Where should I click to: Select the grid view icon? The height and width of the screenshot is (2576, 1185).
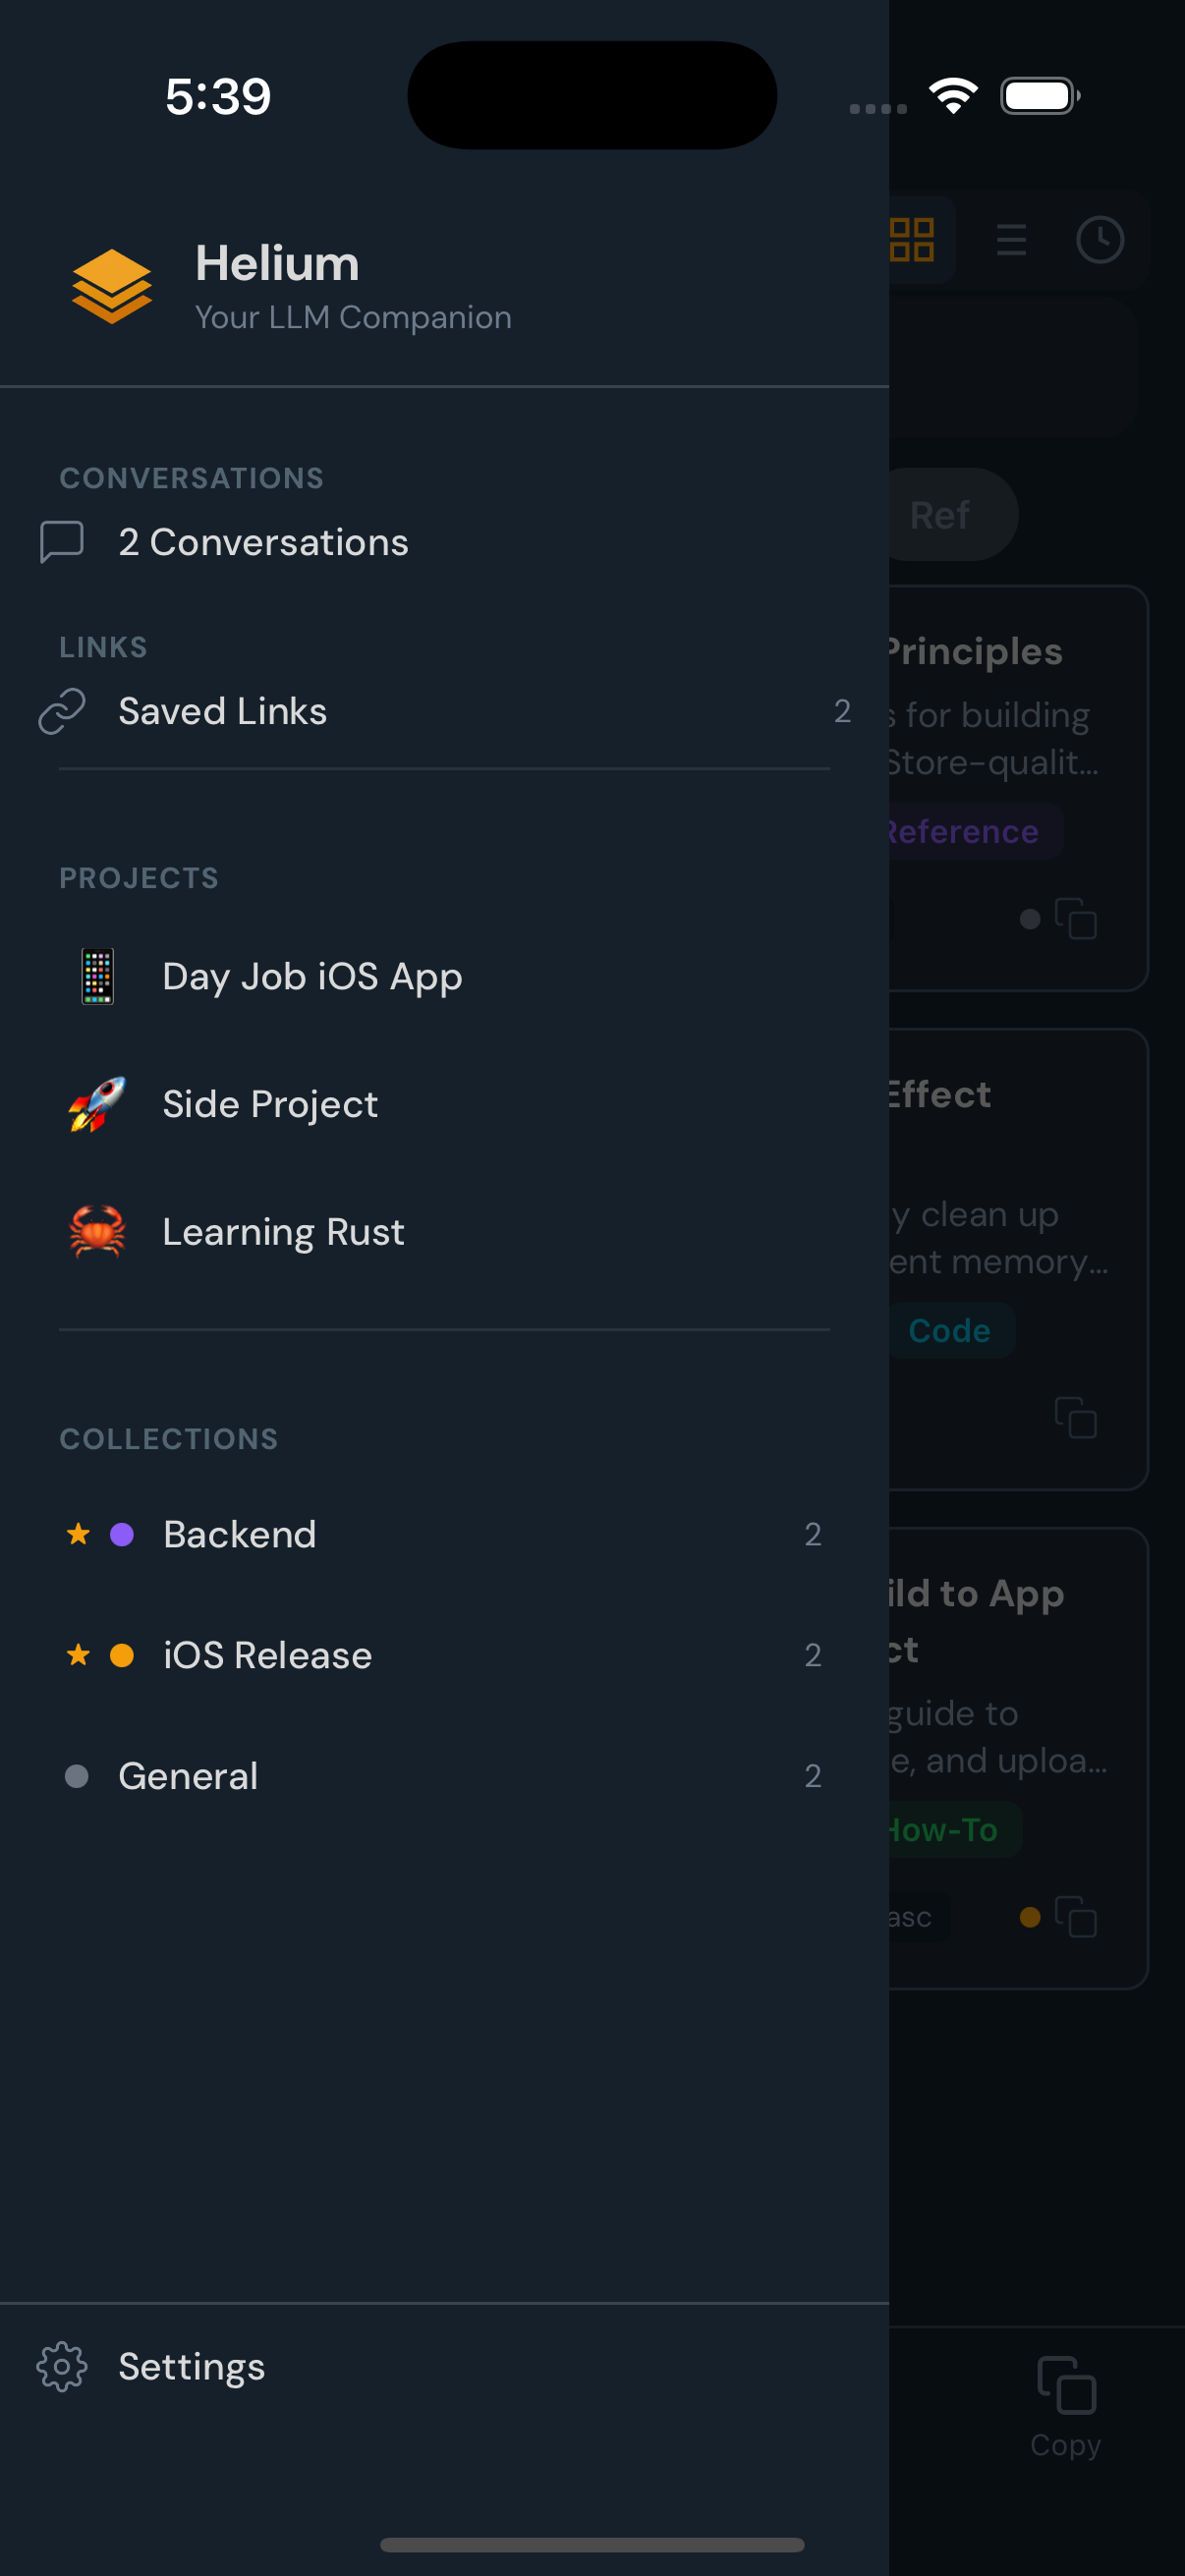911,239
